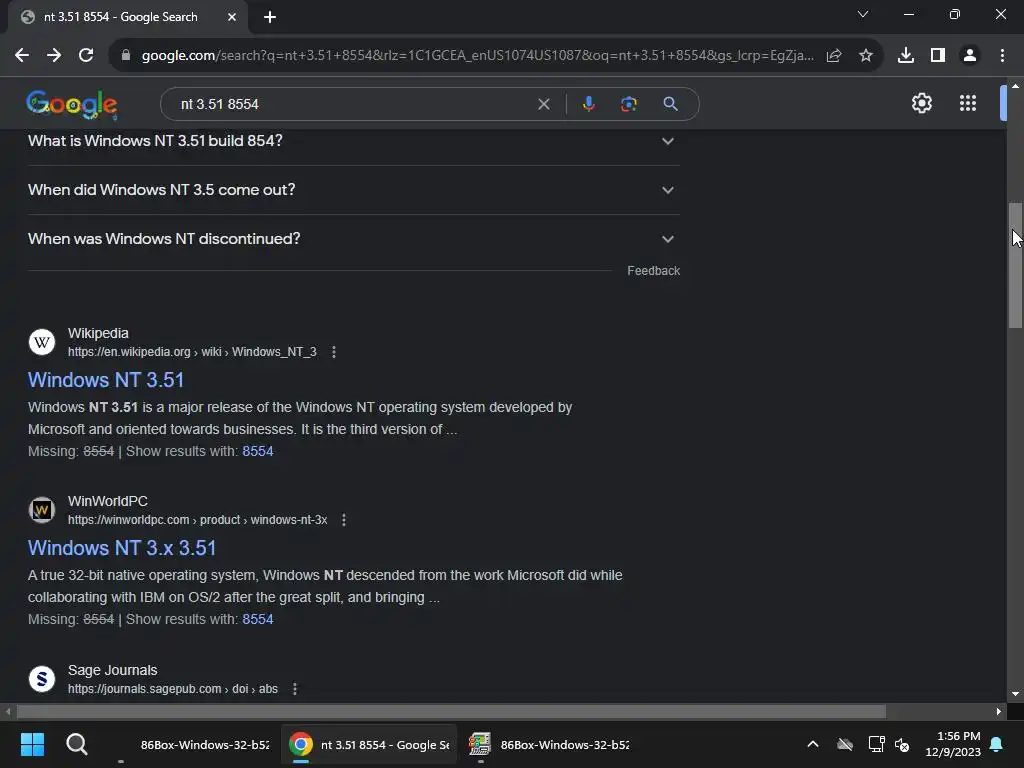The image size is (1024, 768).
Task: Show hidden system tray icons
Action: coord(813,744)
